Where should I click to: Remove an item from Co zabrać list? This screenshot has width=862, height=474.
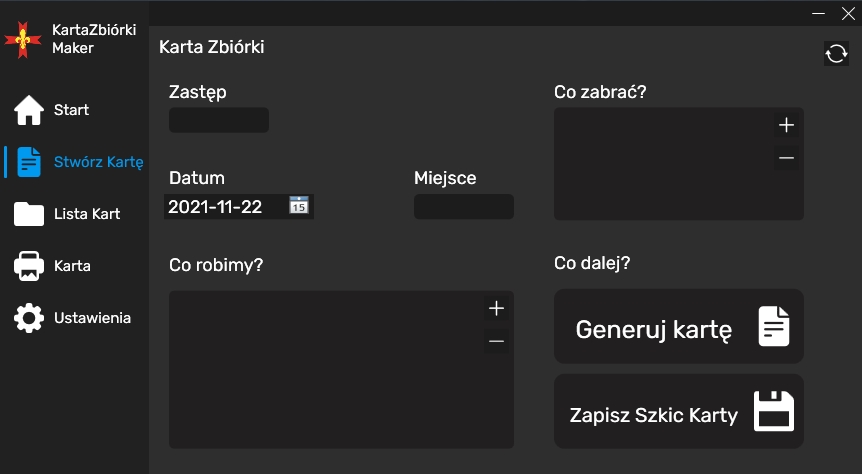tap(786, 157)
